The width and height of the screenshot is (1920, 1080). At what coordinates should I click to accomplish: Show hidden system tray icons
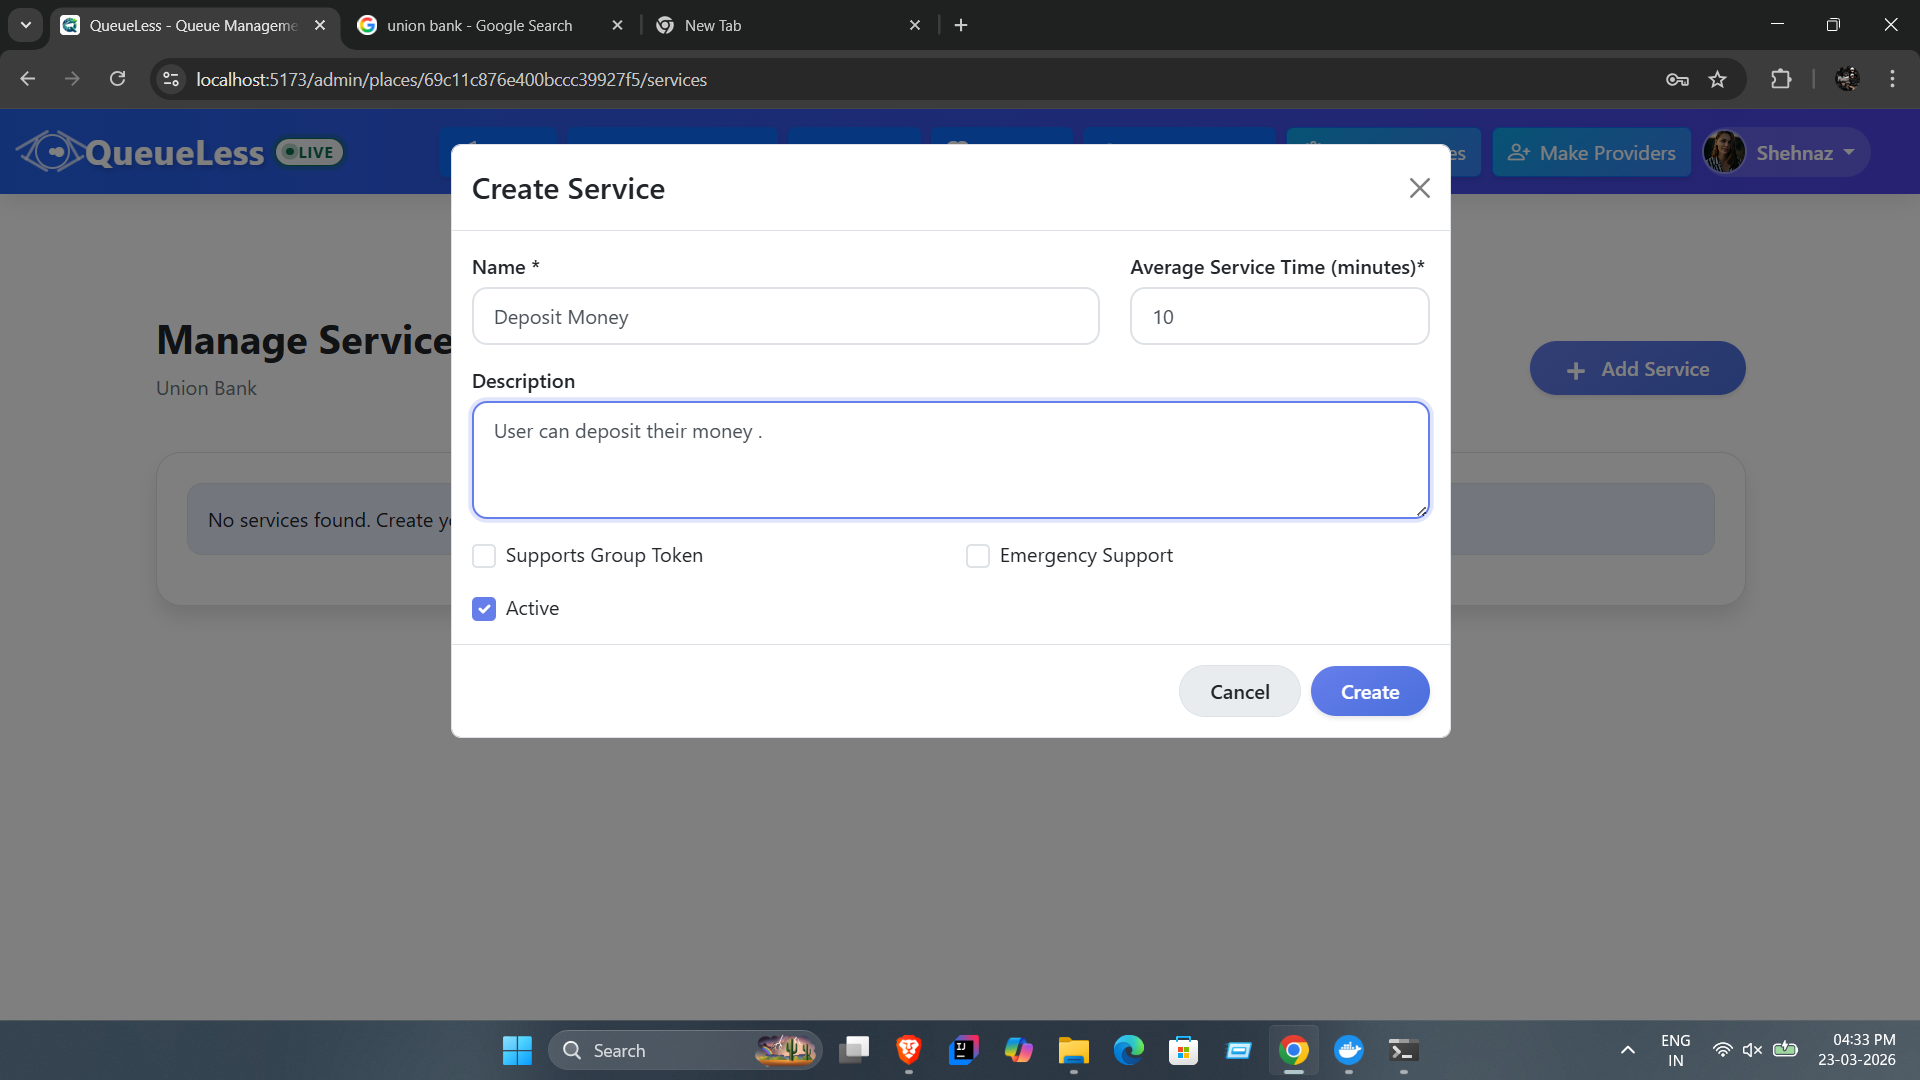[1628, 1050]
